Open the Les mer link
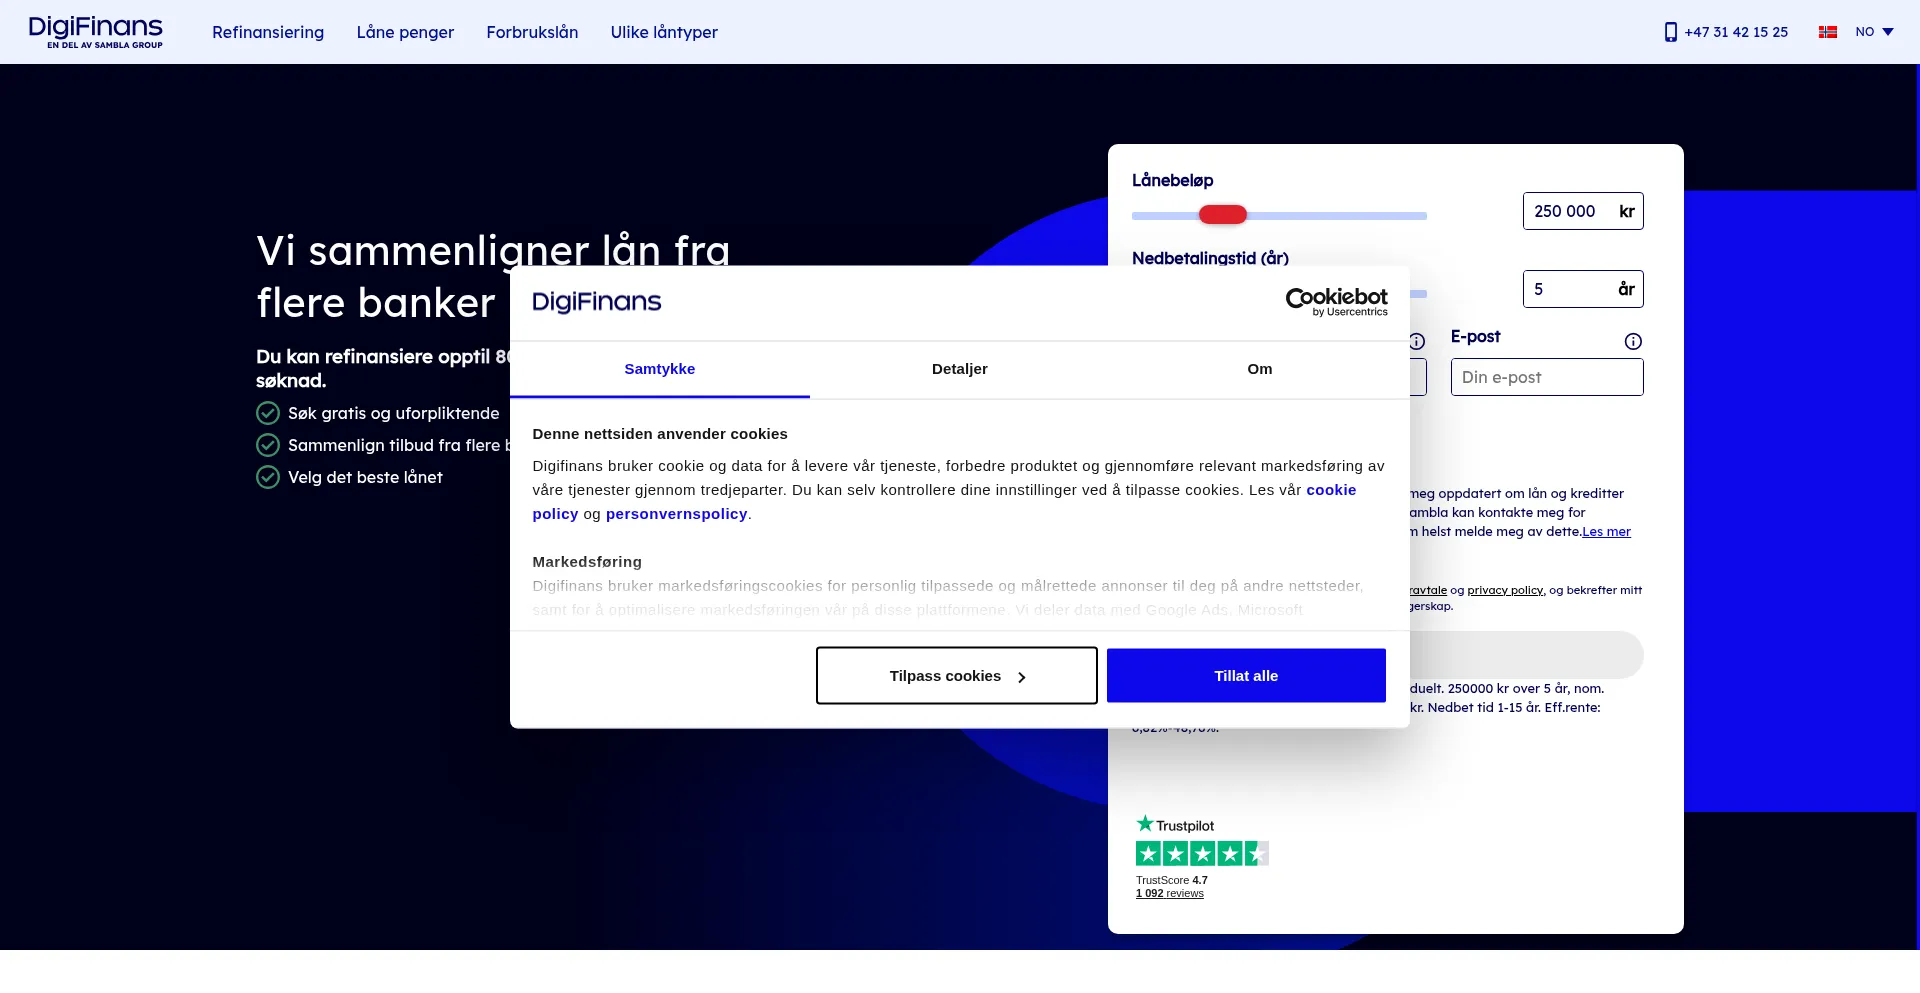The height and width of the screenshot is (993, 1920). (x=1606, y=532)
